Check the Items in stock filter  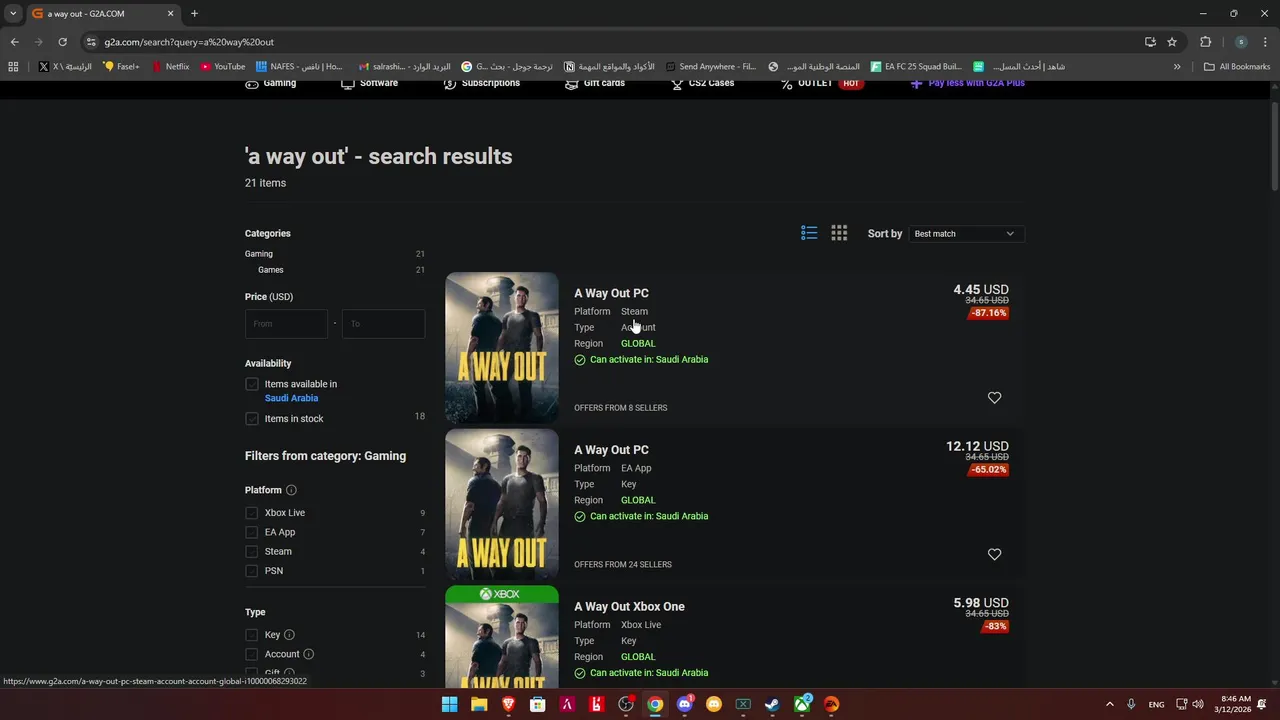[x=252, y=418]
